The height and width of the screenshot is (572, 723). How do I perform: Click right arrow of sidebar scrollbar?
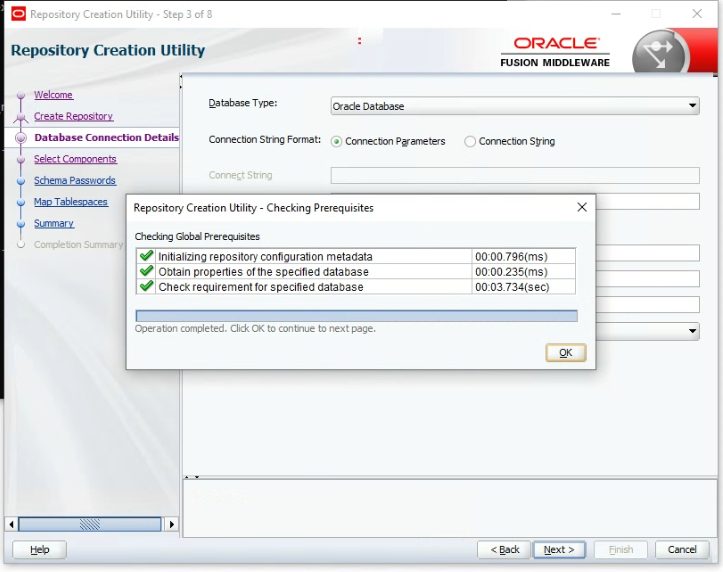pos(172,524)
